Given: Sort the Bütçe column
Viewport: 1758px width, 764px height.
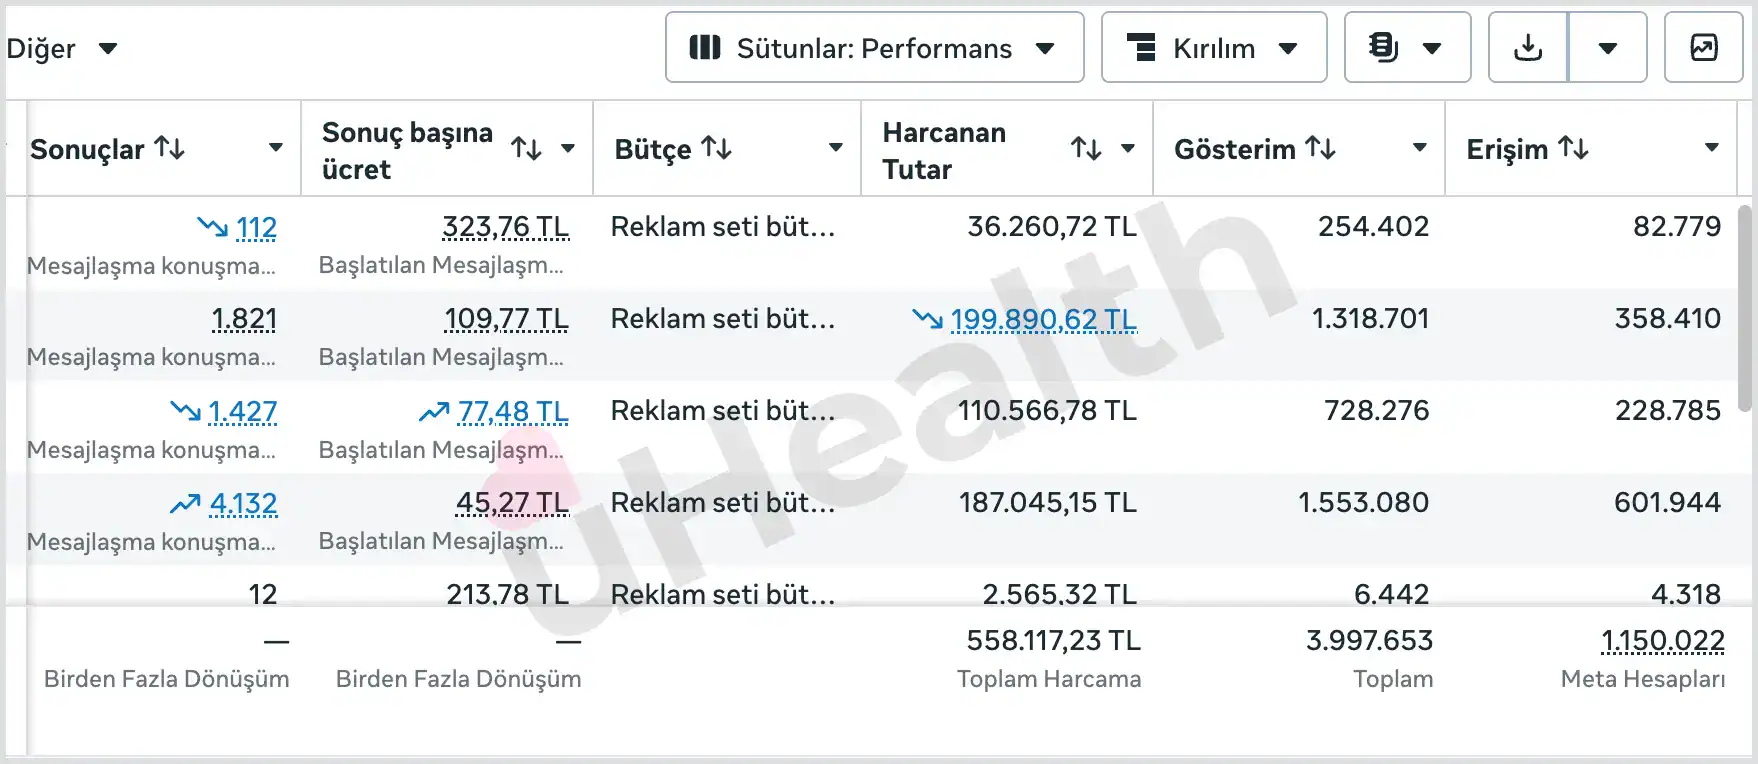Looking at the screenshot, I should click(x=717, y=148).
